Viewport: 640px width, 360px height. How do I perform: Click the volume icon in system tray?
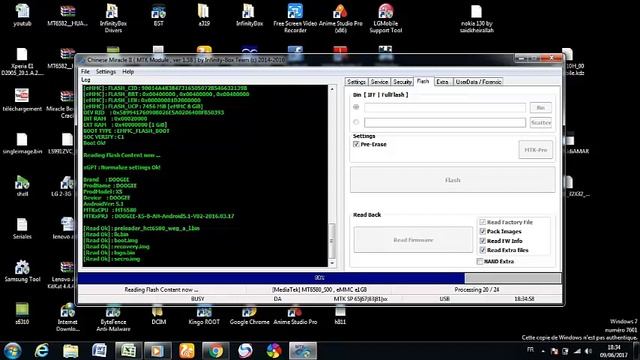click(588, 351)
